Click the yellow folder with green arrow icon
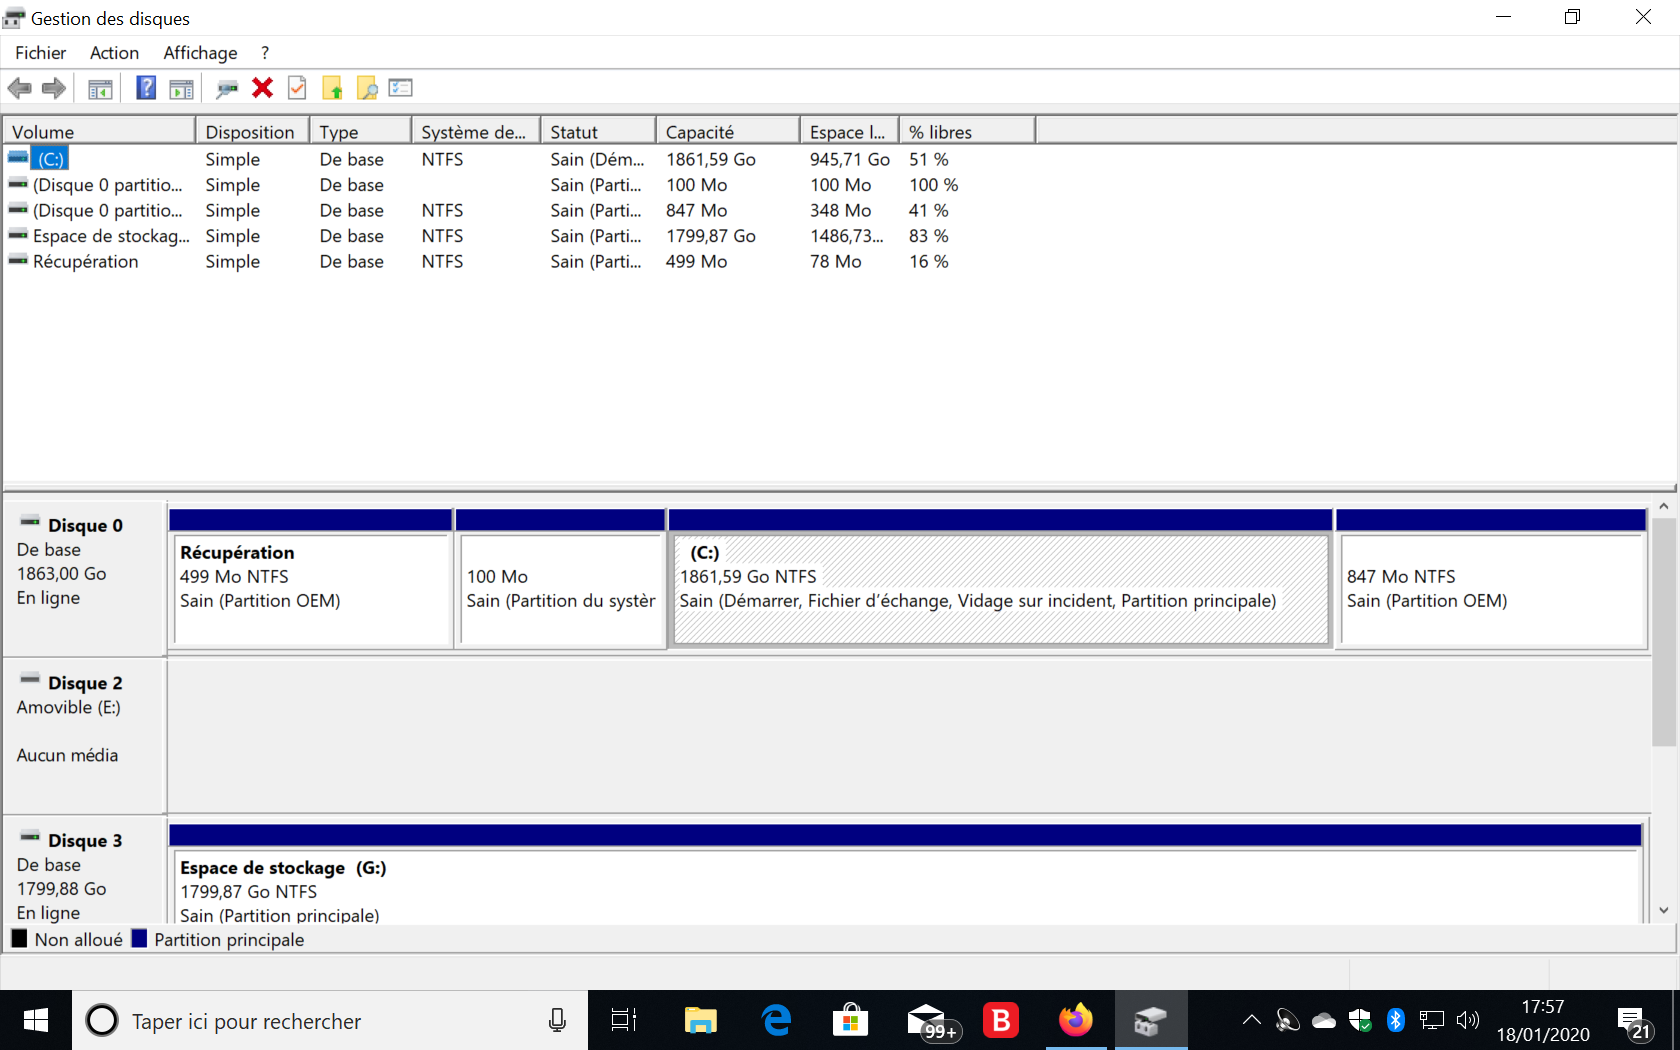 pos(333,89)
